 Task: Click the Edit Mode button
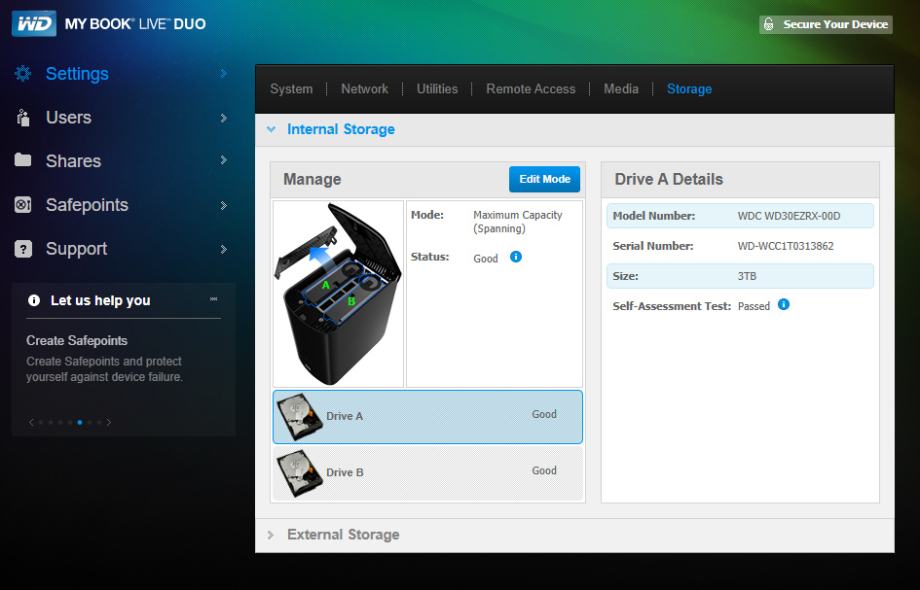point(544,179)
